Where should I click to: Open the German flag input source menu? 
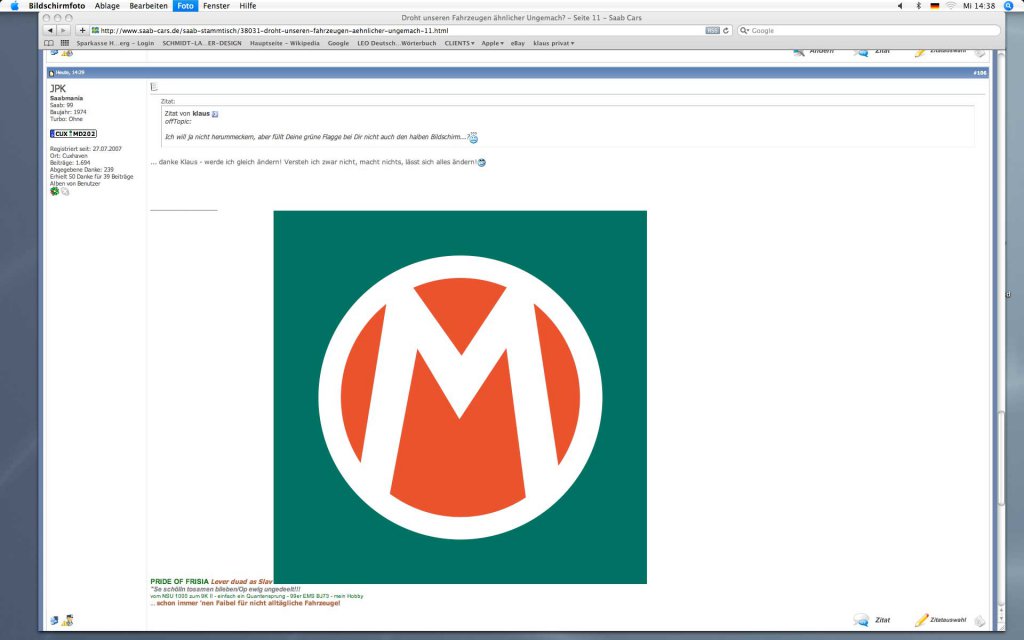coord(935,6)
